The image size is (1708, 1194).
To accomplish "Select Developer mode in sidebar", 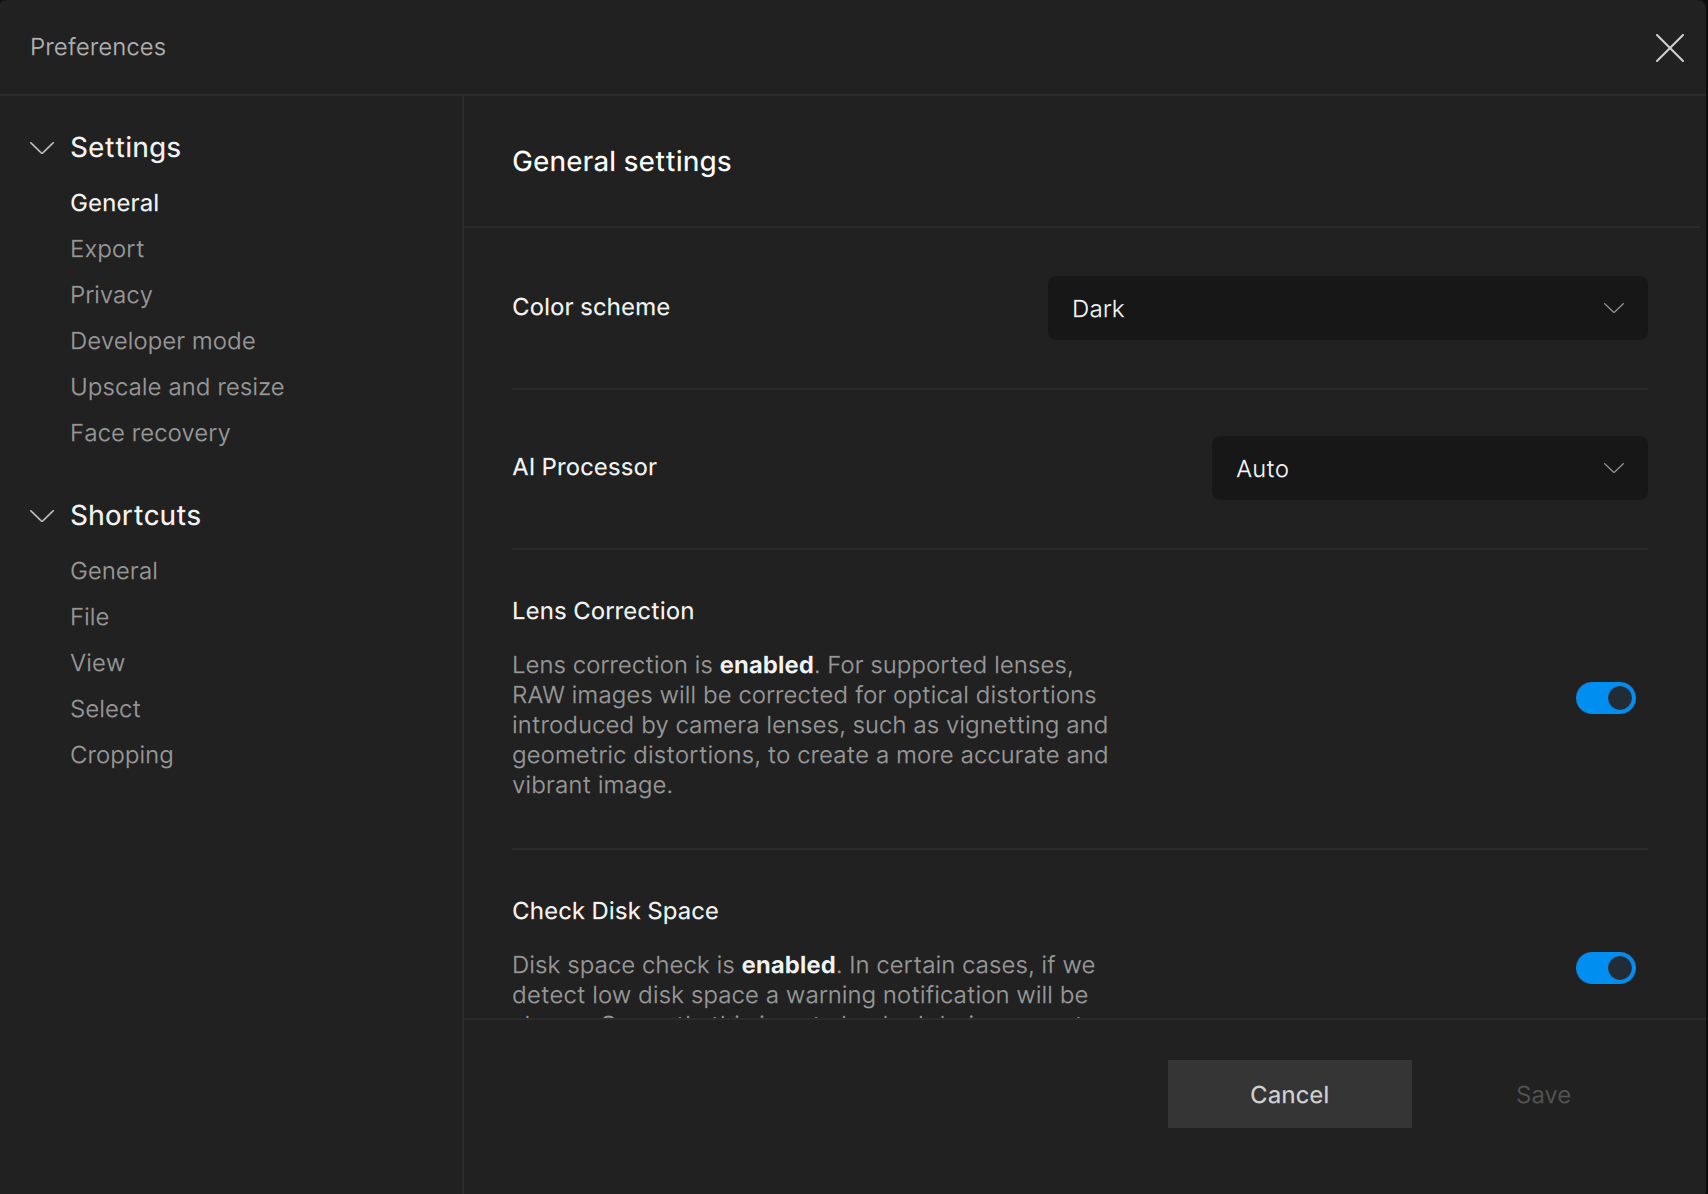I will coord(163,341).
